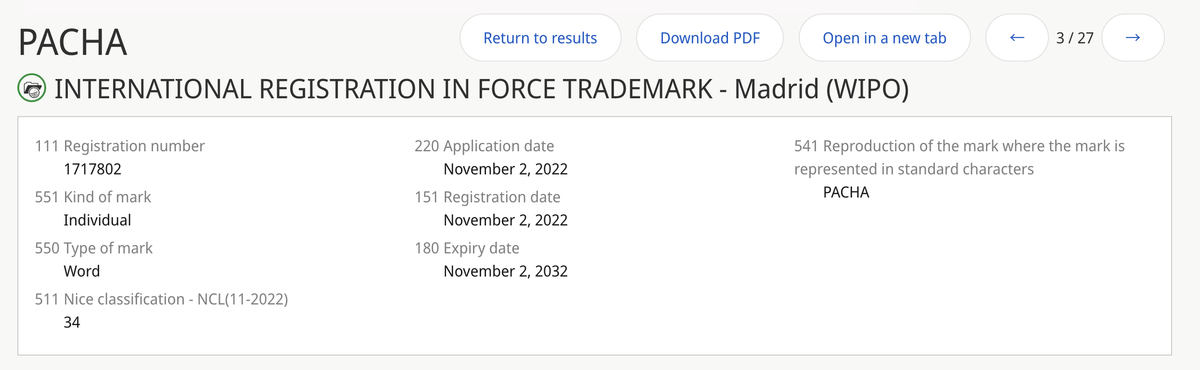Click the 111 Registration number label
The height and width of the screenshot is (370, 1200).
pos(120,146)
